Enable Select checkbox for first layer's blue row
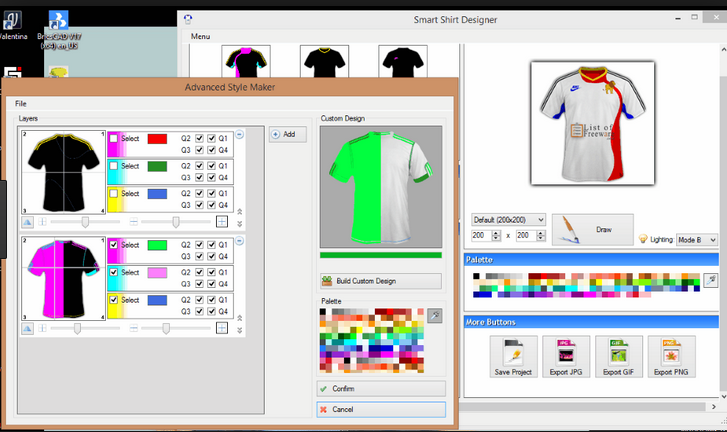This screenshot has width=727, height=432. tap(114, 193)
